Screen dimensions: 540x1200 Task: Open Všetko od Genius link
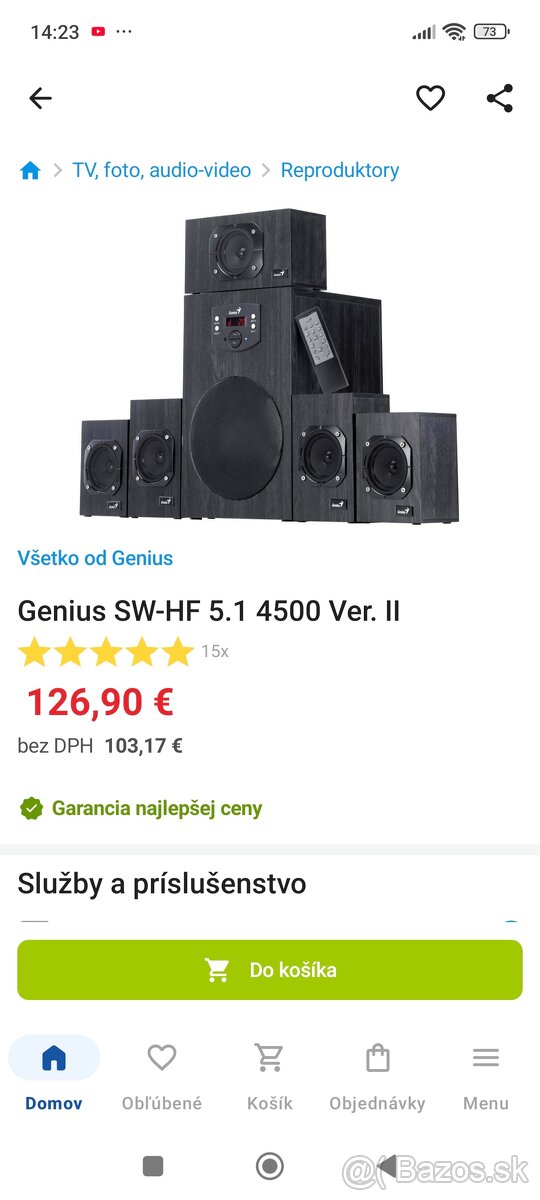coord(95,558)
